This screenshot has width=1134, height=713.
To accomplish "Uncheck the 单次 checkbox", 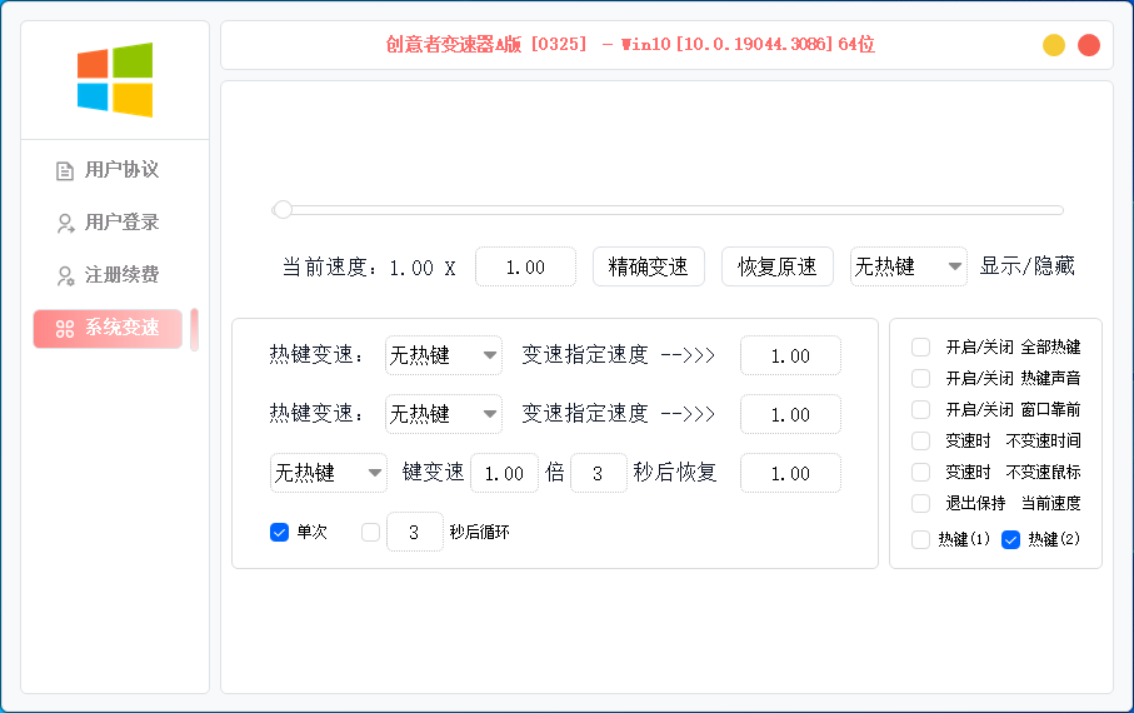I will pos(279,532).
